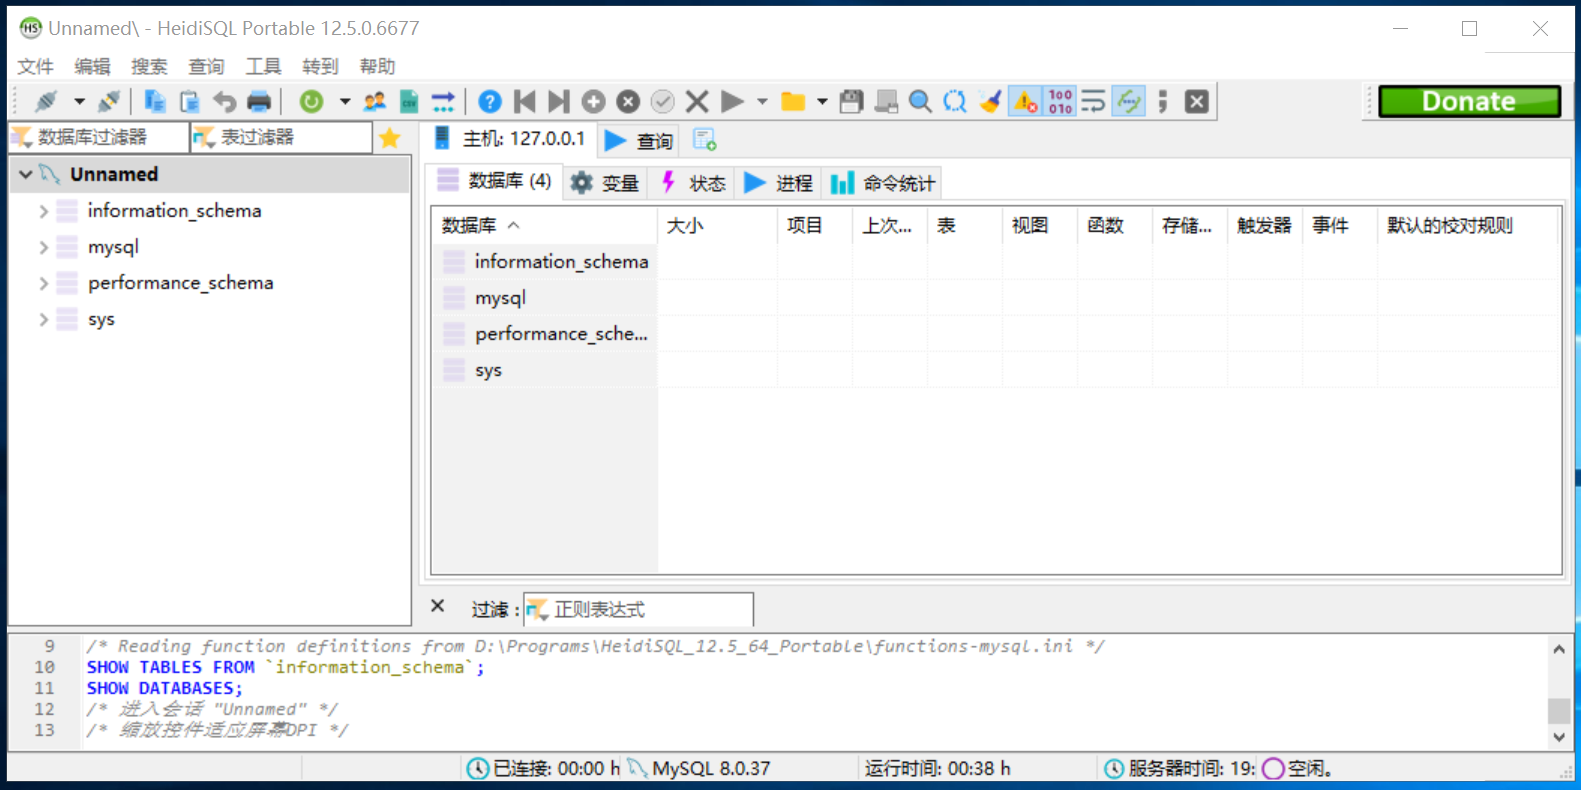
Task: Click the dark square X toolbar icon
Action: (x=1197, y=101)
